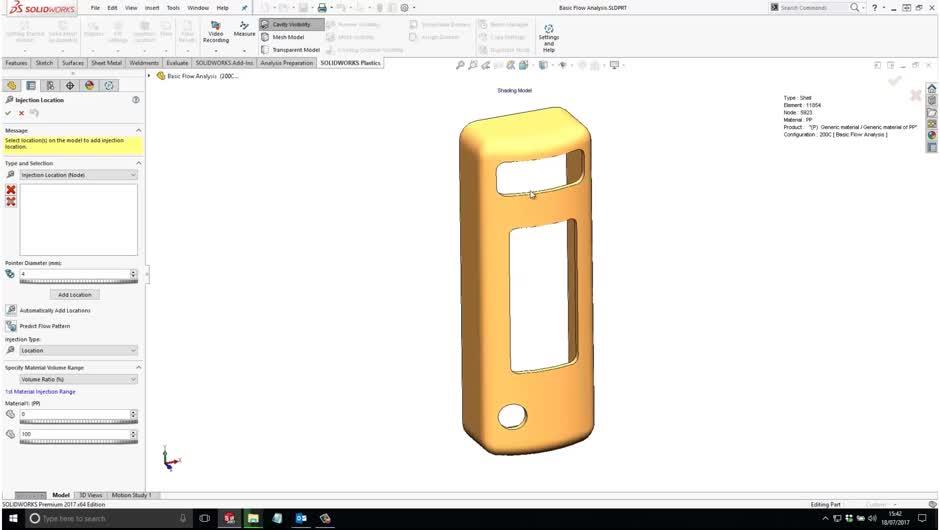Toggle Cavity Visibility
940x530 pixels.
(x=291, y=24)
